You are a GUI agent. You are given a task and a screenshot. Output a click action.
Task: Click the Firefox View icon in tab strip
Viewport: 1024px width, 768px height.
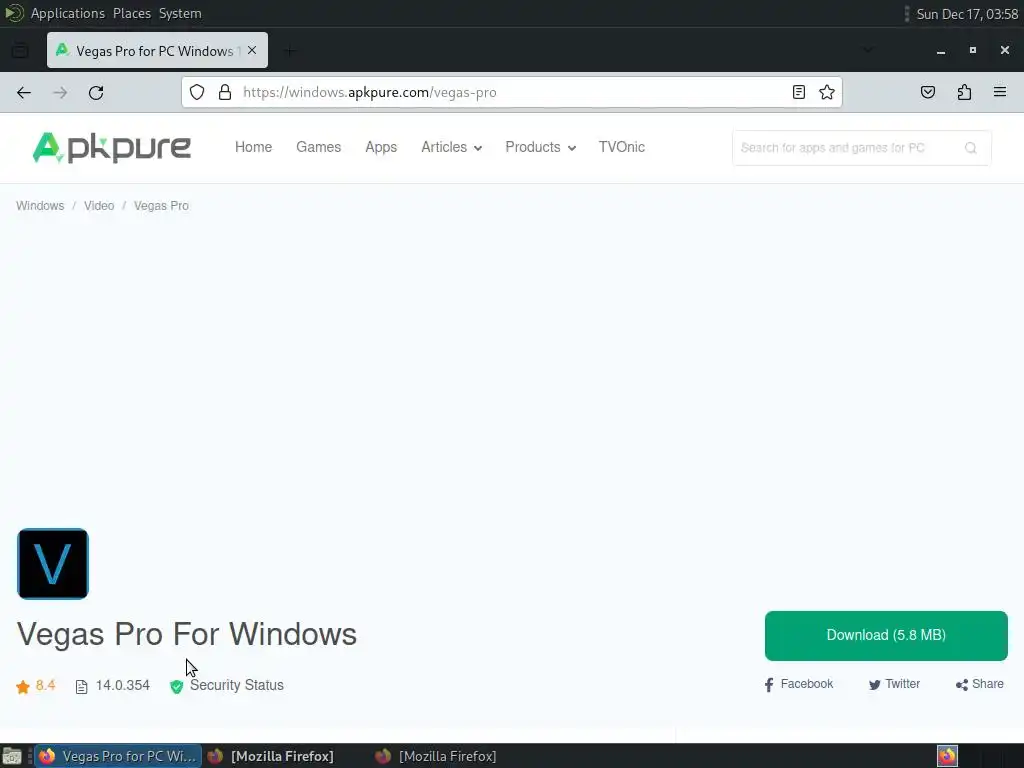tap(20, 50)
